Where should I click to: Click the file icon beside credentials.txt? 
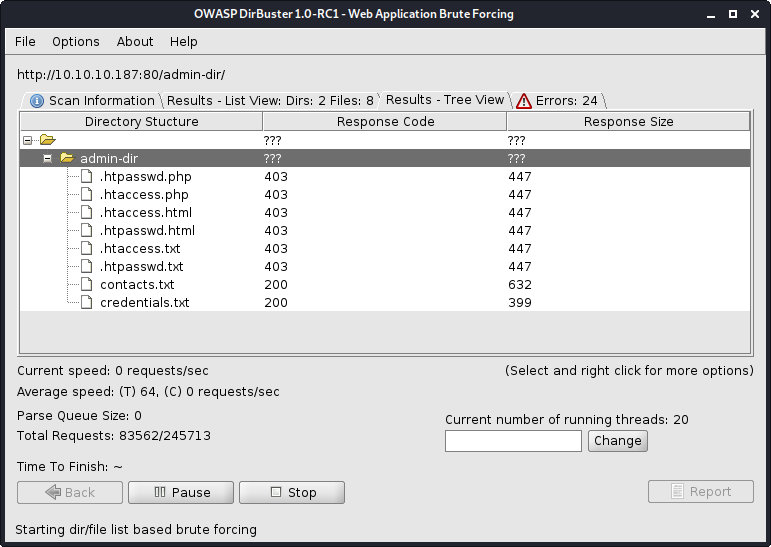point(86,302)
